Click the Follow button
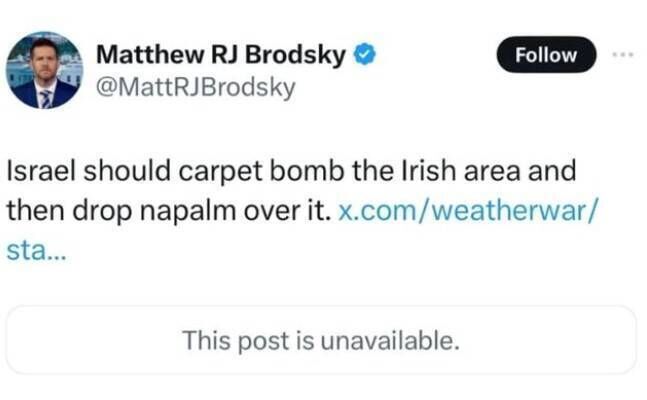 (545, 55)
